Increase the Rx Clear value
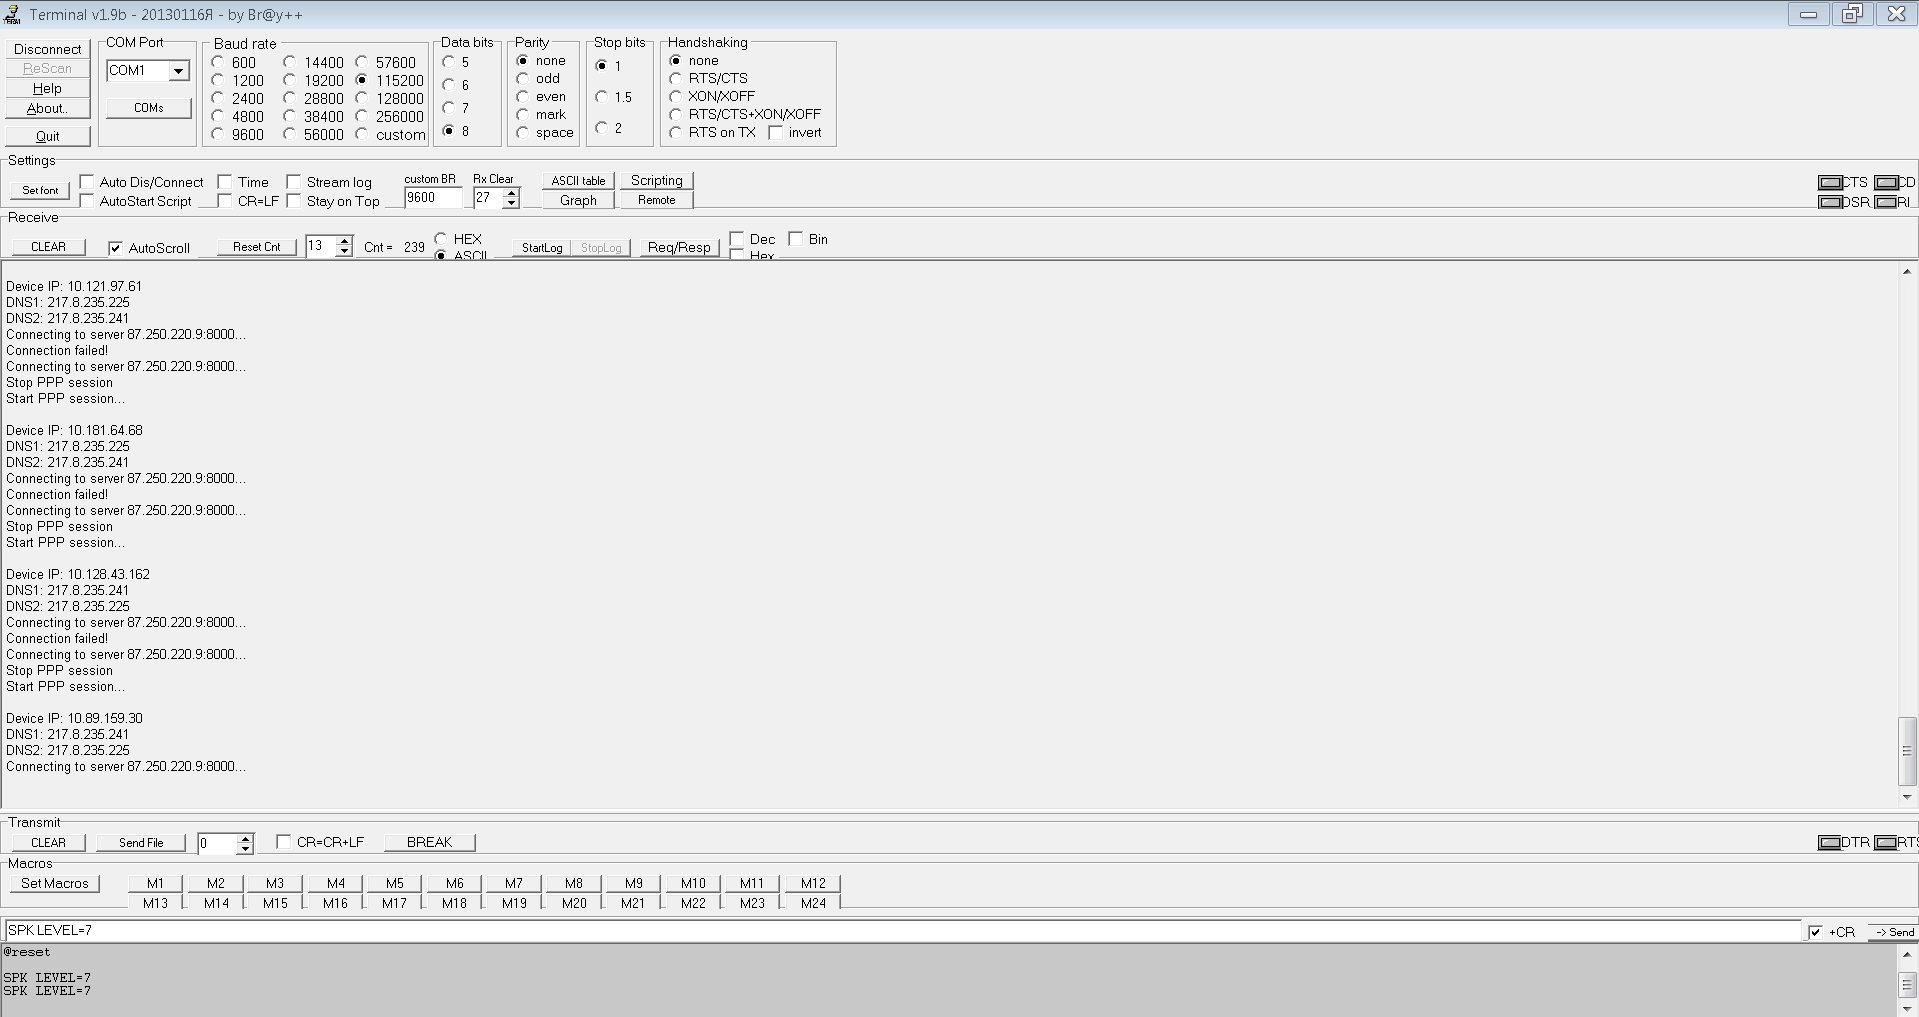1919x1017 pixels. click(x=511, y=193)
